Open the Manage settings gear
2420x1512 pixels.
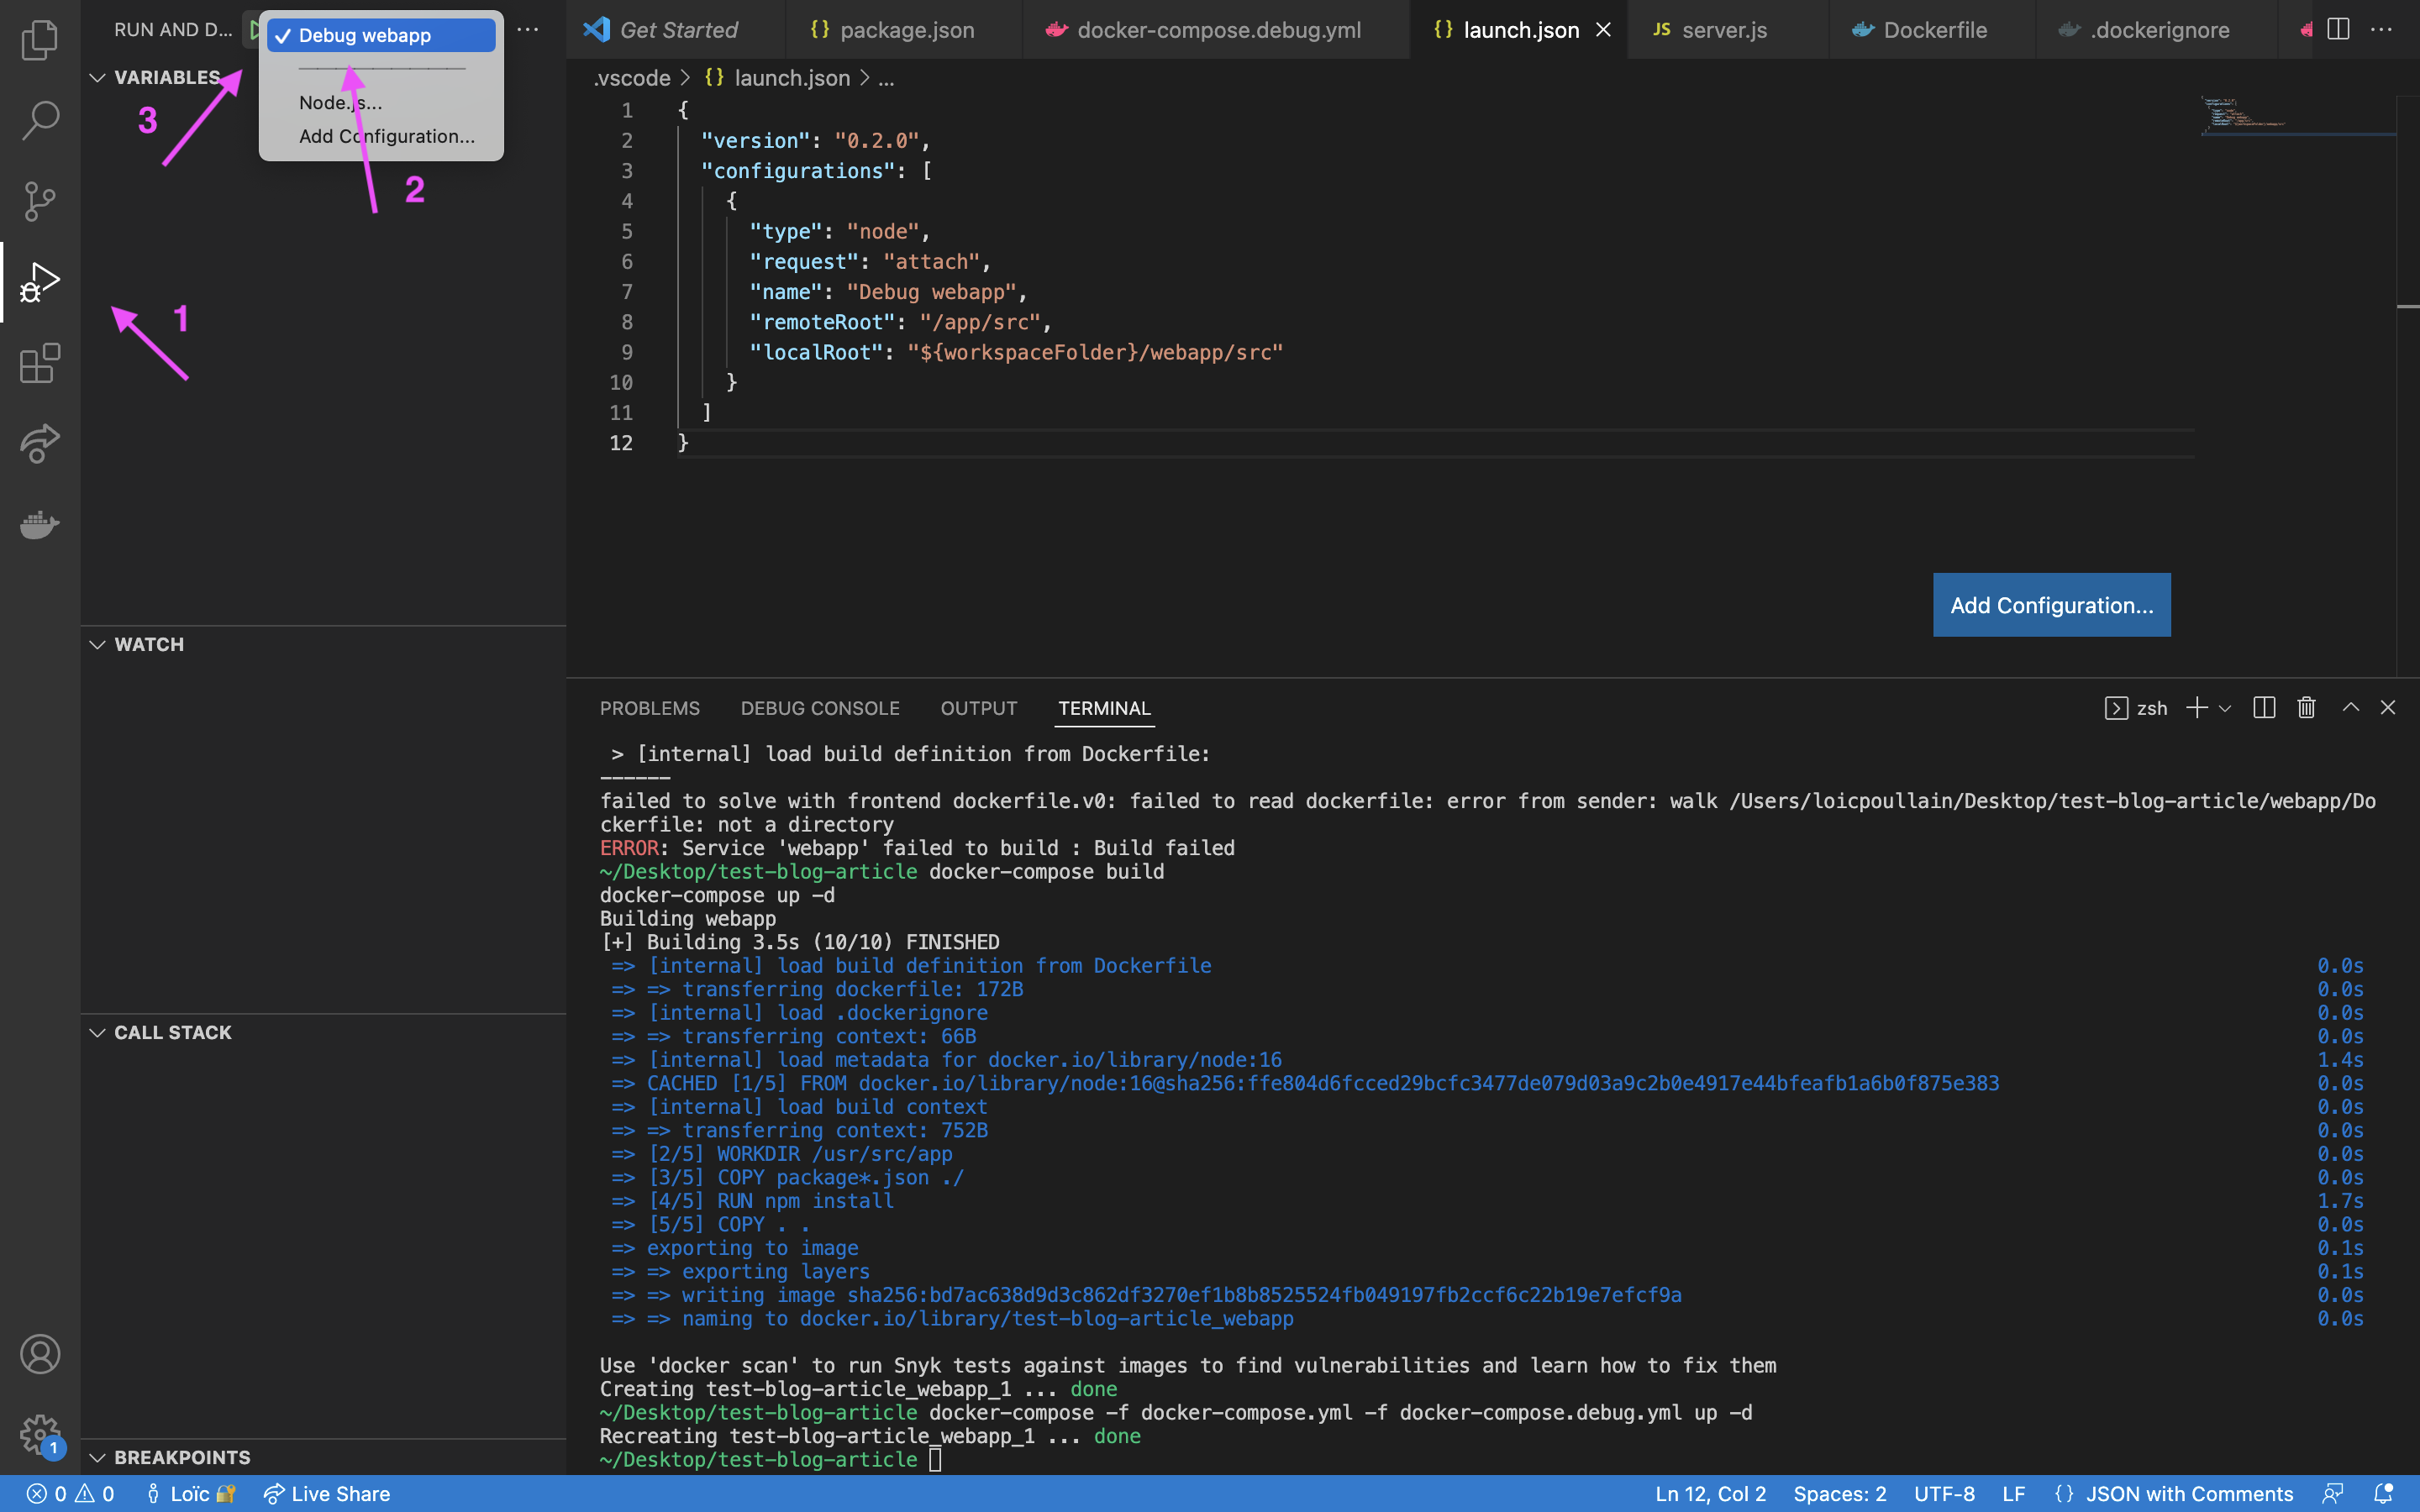tap(40, 1434)
